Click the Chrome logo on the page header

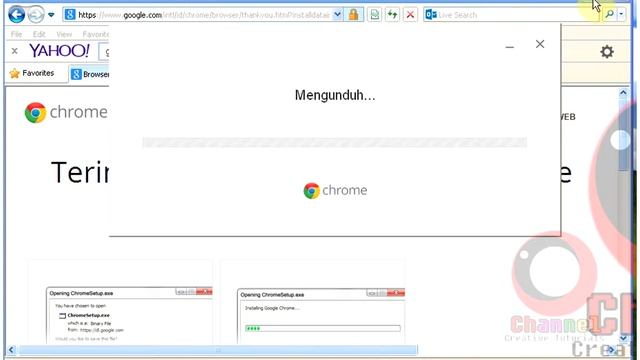tap(66, 112)
